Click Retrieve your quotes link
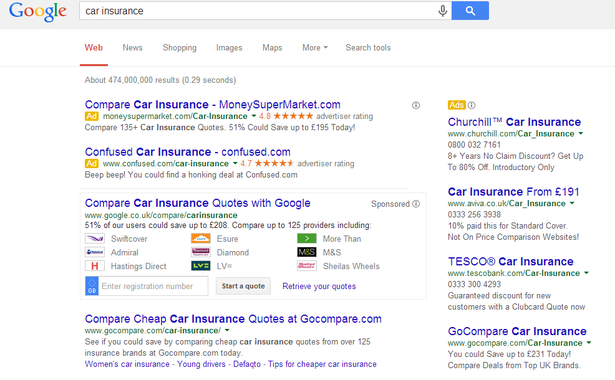Screen dimensions: 615x380 tap(319, 286)
